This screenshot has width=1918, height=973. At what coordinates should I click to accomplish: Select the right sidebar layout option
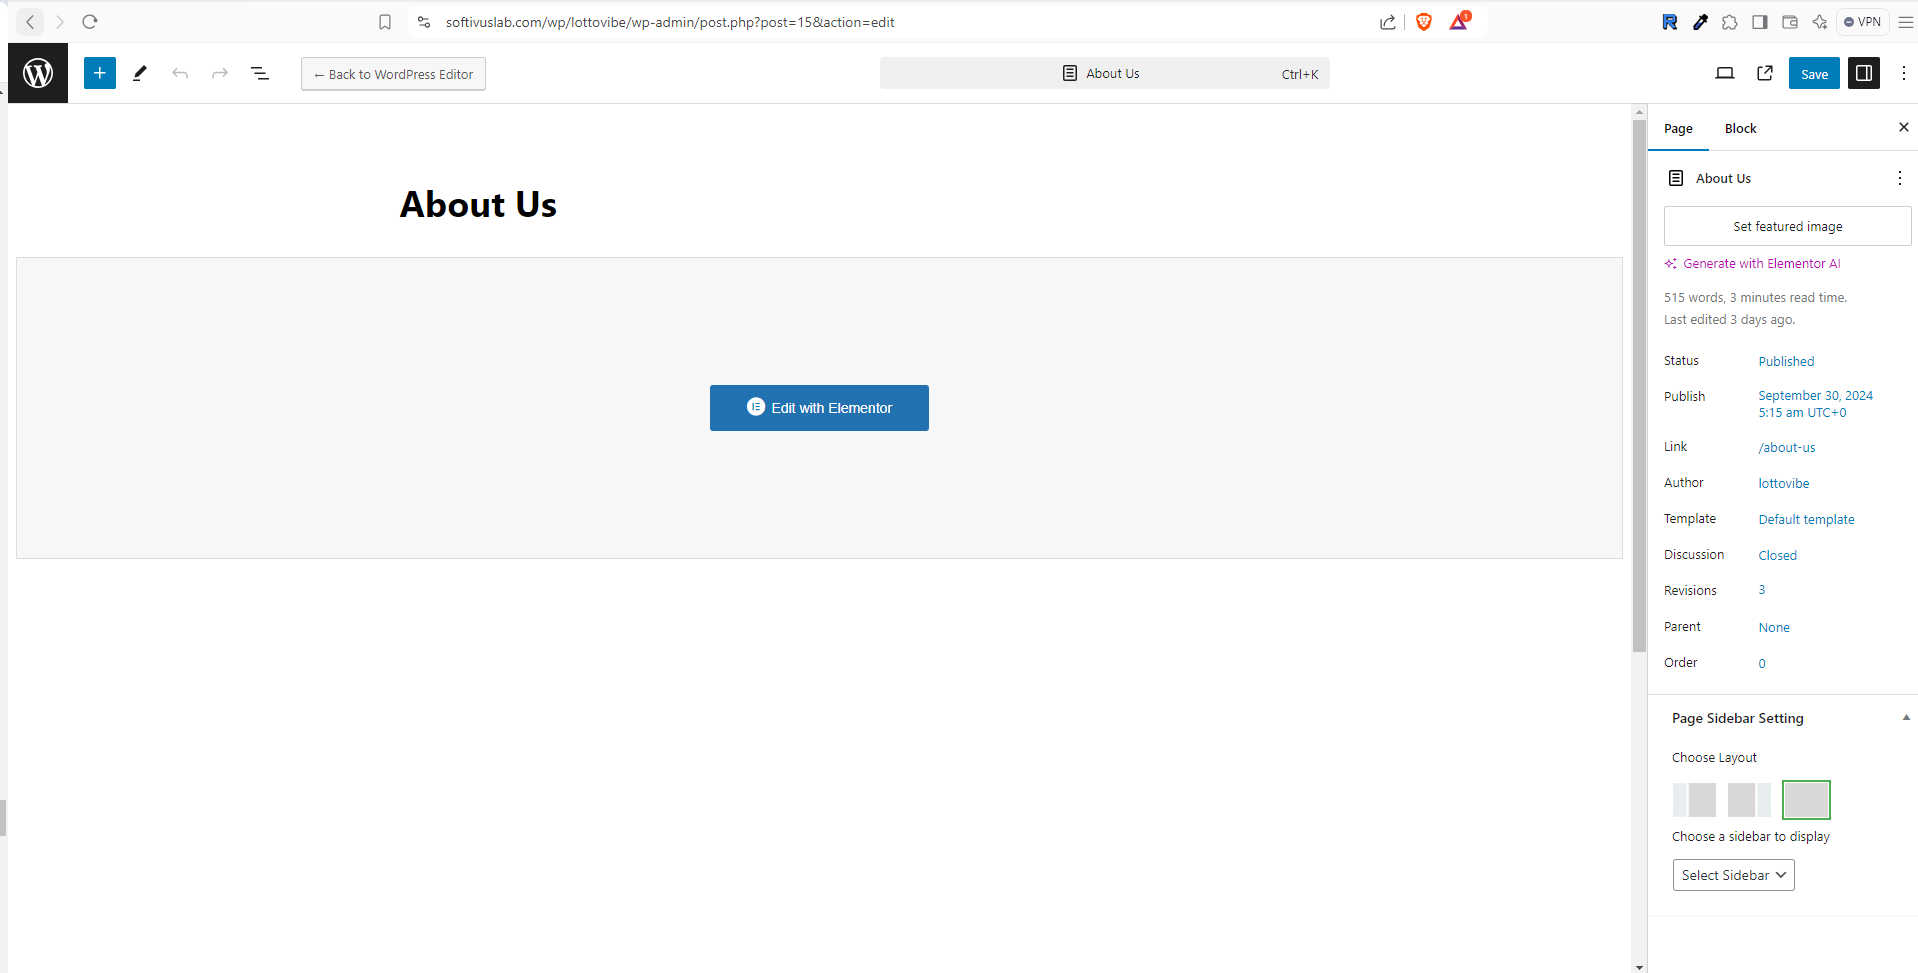(1749, 800)
